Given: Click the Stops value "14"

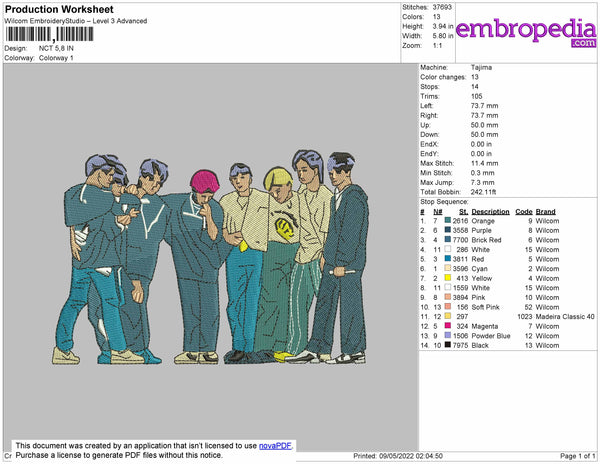Looking at the screenshot, I should click(475, 87).
